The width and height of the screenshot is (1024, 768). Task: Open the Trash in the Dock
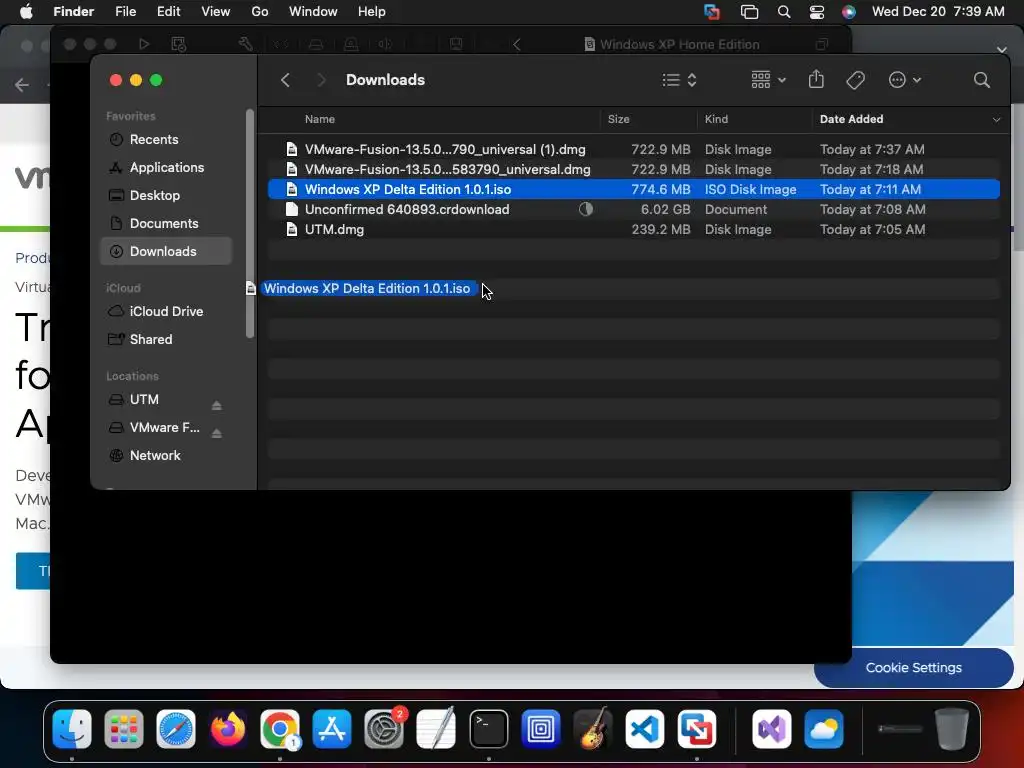pyautogui.click(x=952, y=729)
